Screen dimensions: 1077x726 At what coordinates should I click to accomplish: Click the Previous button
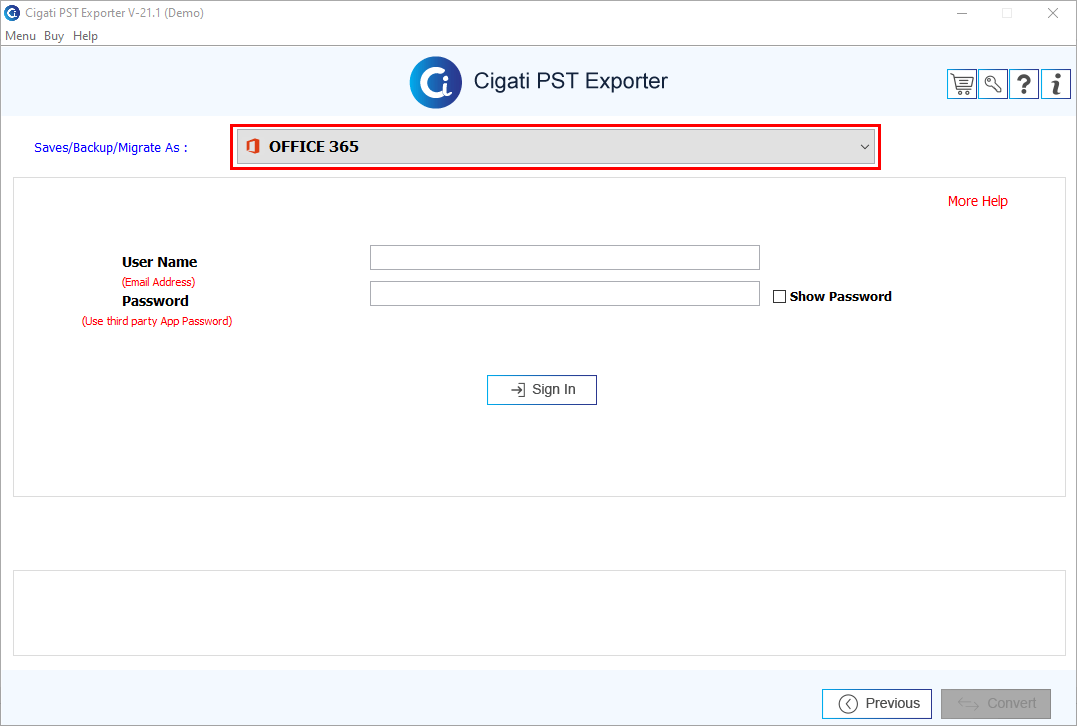(x=876, y=703)
